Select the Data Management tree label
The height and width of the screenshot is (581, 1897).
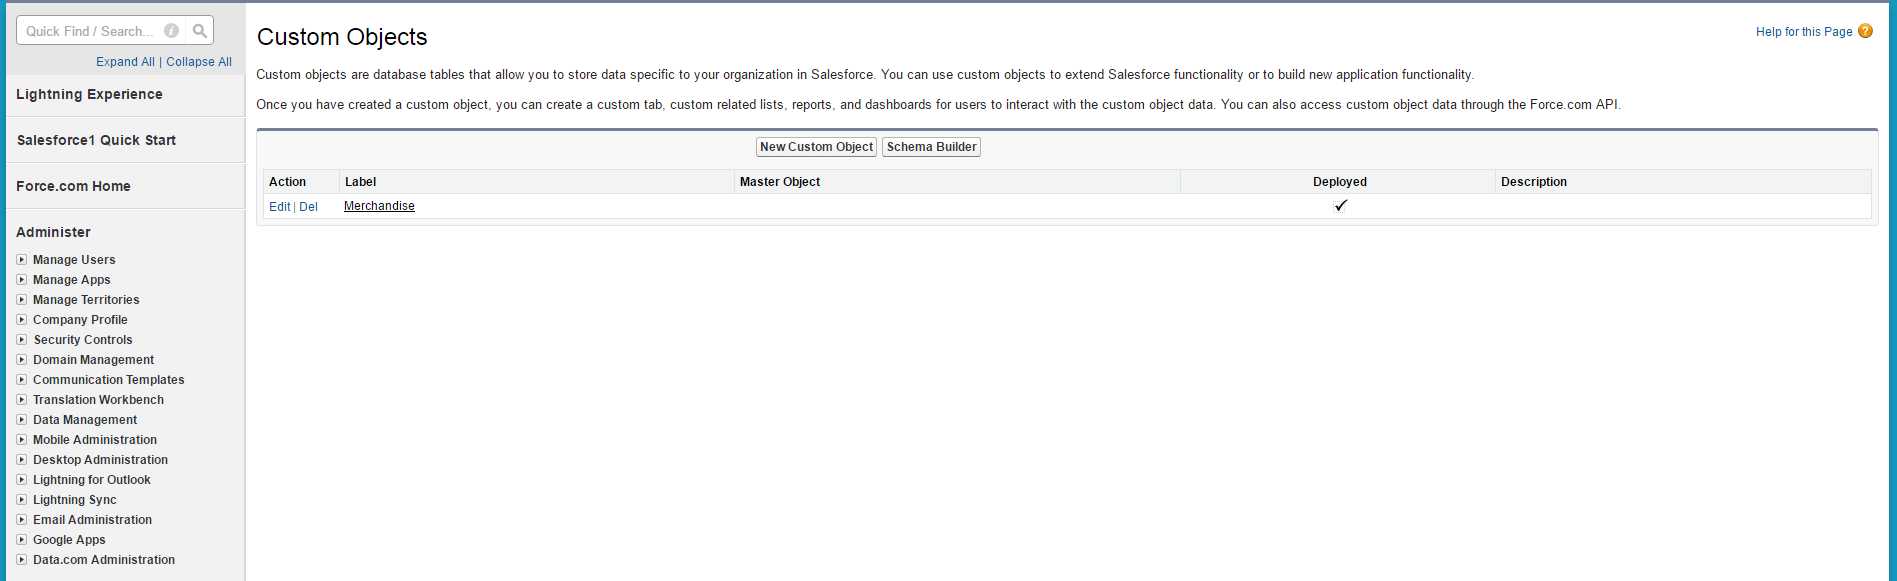click(85, 420)
